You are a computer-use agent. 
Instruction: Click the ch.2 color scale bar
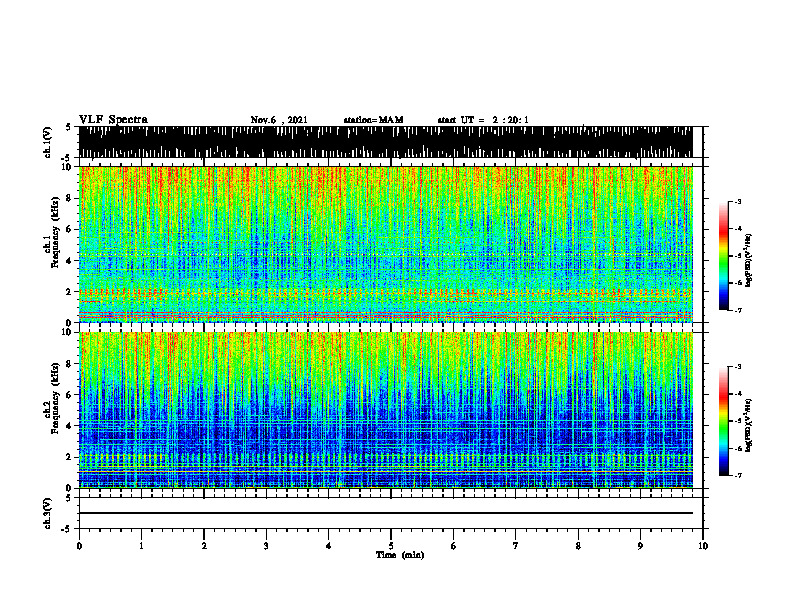[x=723, y=421]
